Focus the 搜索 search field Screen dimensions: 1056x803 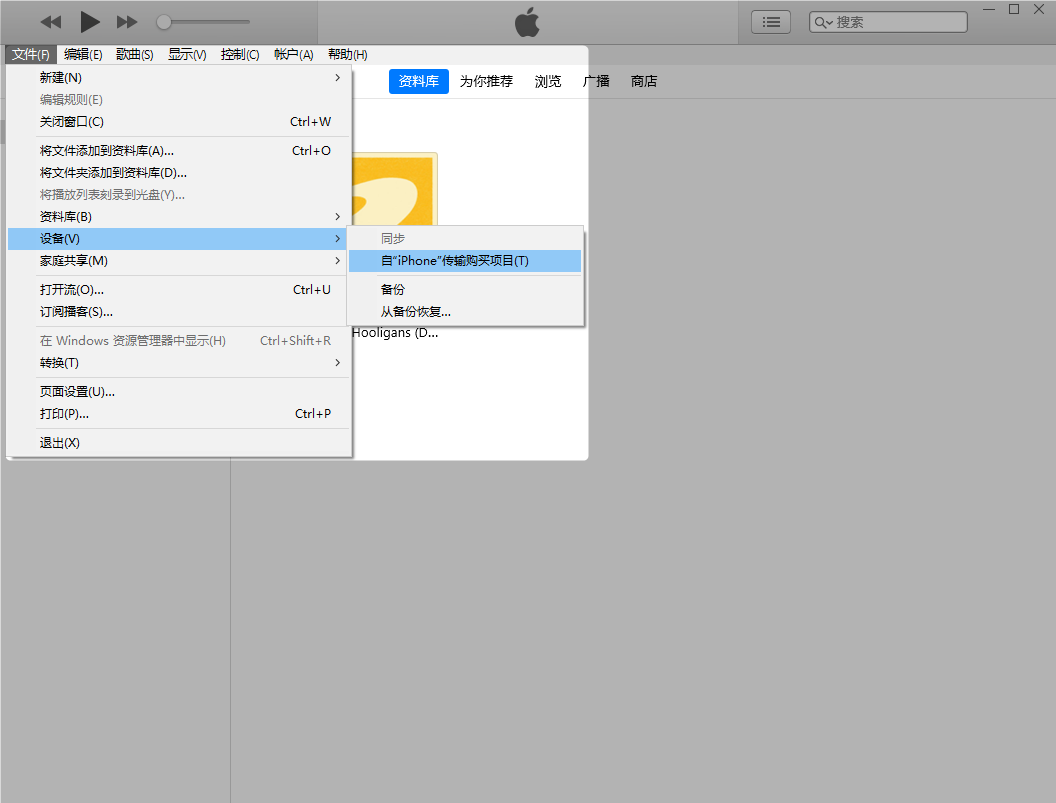[888, 22]
